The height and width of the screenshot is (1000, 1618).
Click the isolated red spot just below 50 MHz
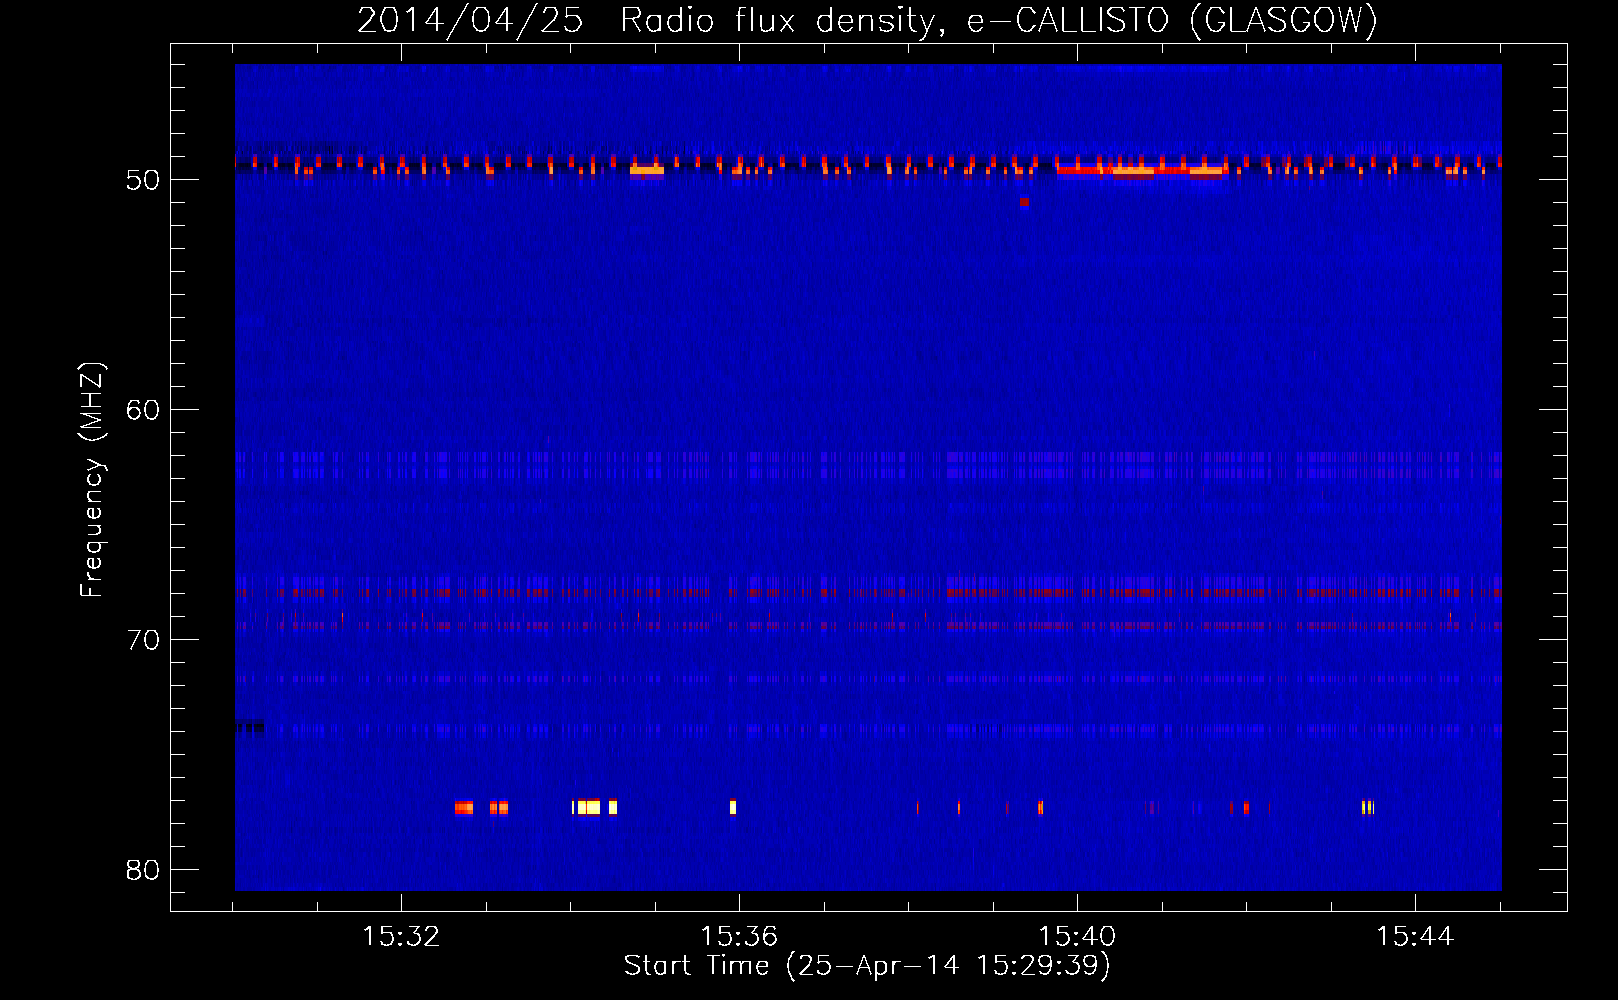coord(1024,202)
